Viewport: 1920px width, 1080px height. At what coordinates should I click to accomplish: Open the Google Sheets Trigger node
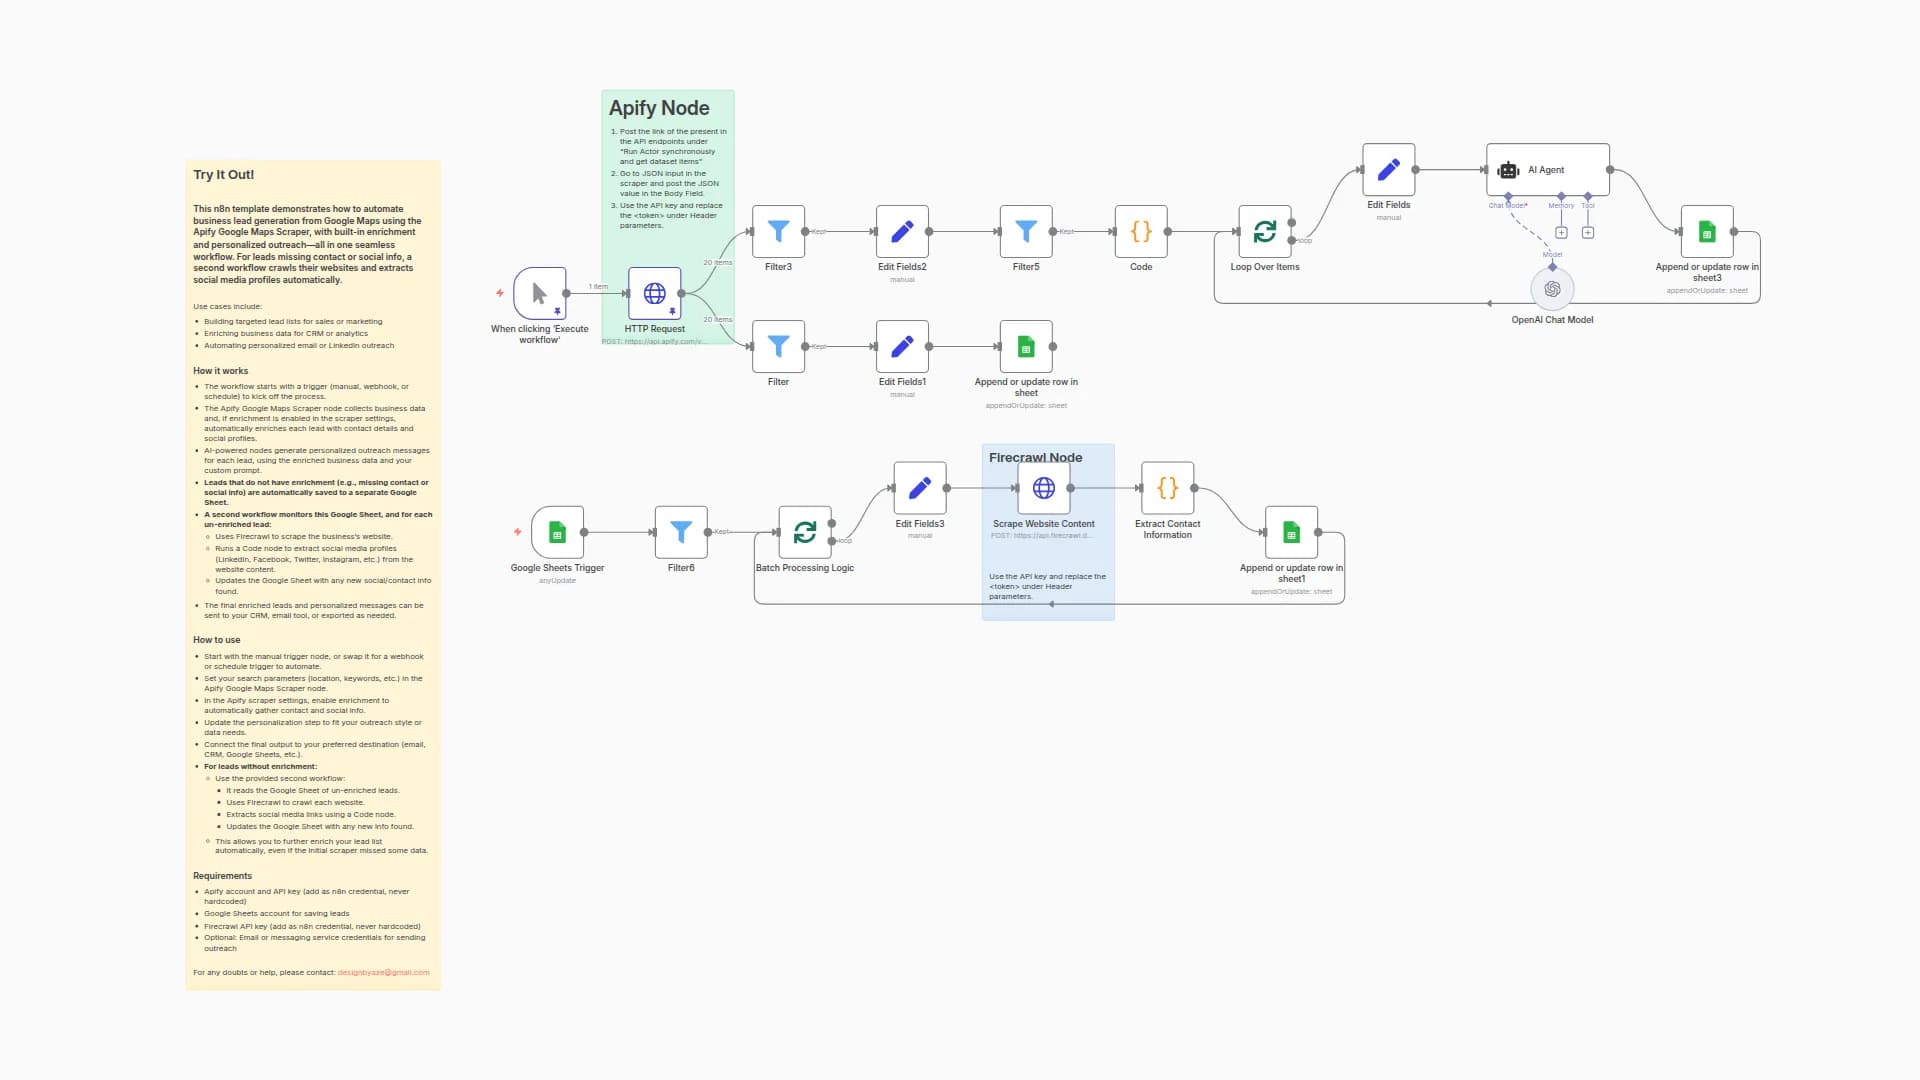pyautogui.click(x=557, y=533)
